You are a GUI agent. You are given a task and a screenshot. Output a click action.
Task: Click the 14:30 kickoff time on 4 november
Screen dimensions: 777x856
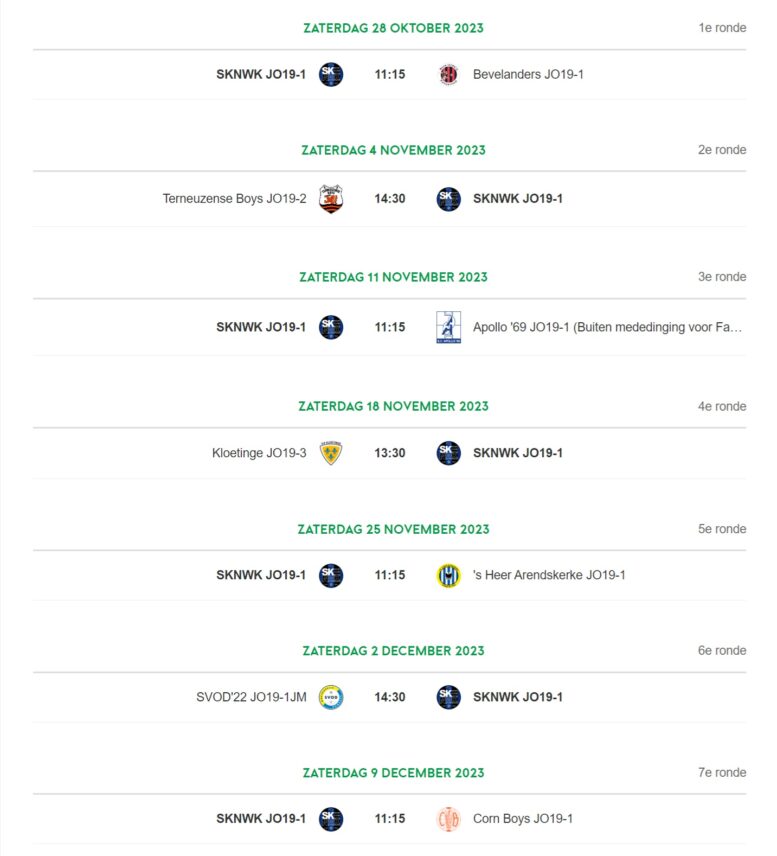[390, 199]
